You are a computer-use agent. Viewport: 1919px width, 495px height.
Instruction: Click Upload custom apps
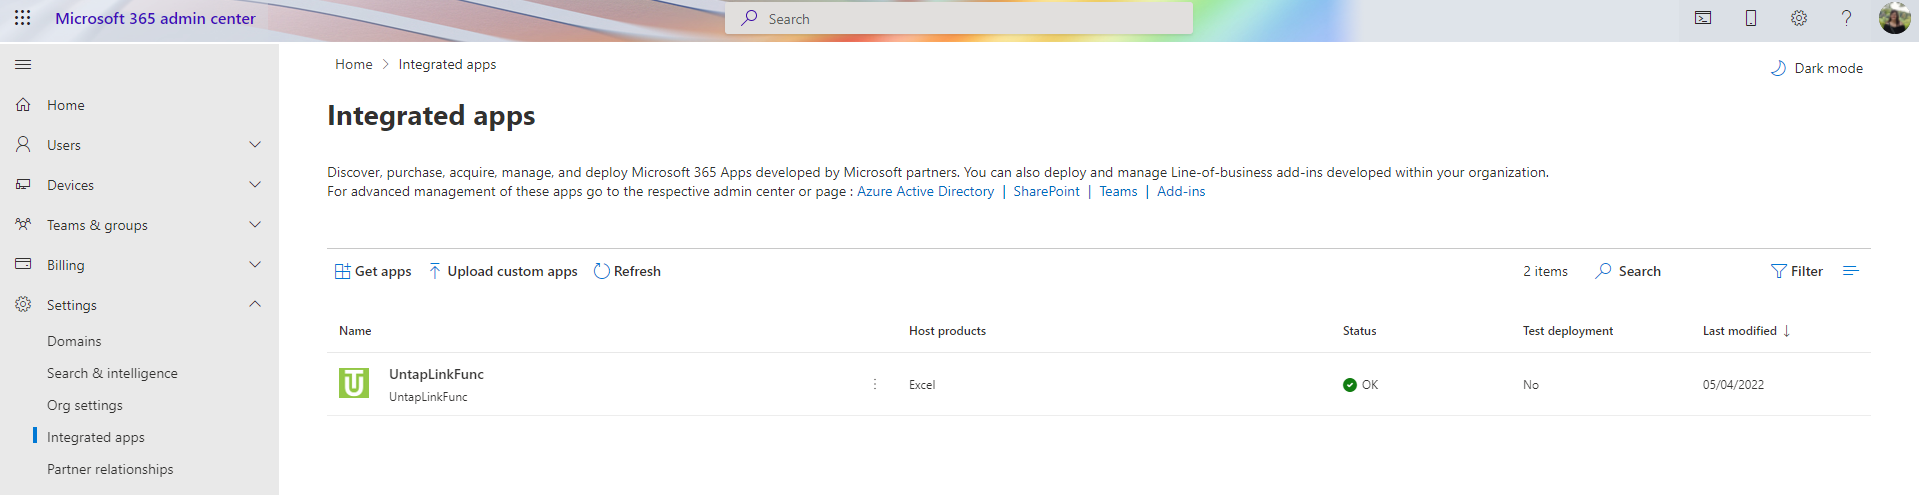click(x=503, y=271)
